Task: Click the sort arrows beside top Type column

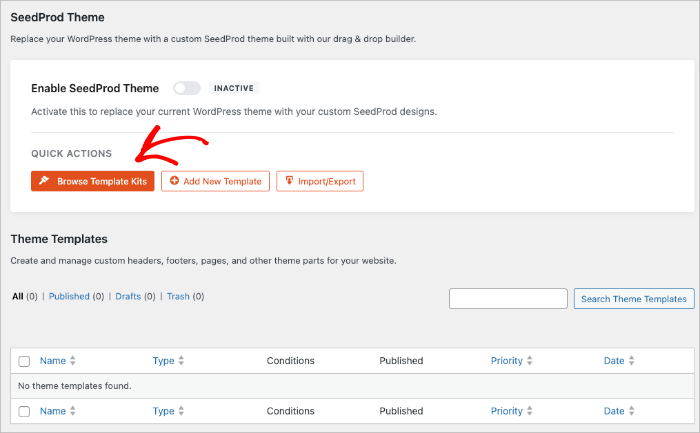Action: pos(181,361)
